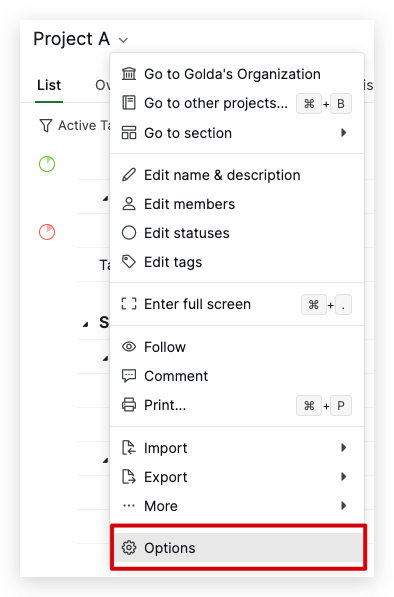
Task: Click the Active Tasks filter funnel icon
Action: coord(46,125)
